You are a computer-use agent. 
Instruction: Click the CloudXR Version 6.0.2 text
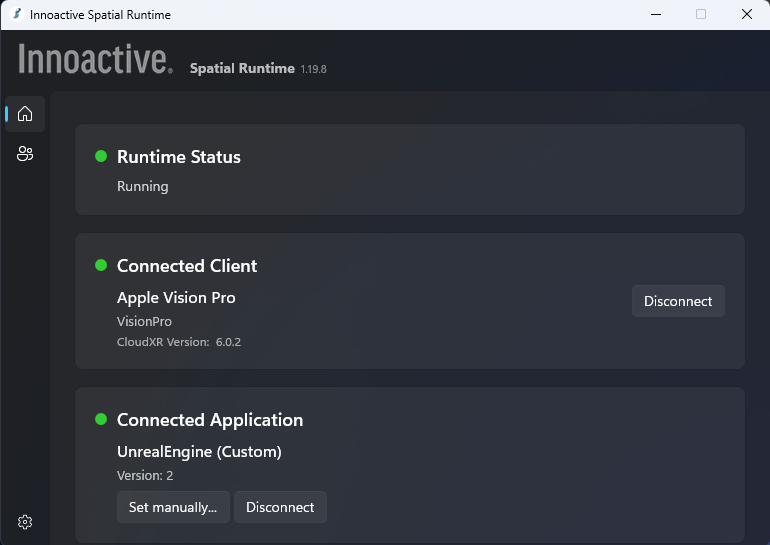tap(179, 342)
